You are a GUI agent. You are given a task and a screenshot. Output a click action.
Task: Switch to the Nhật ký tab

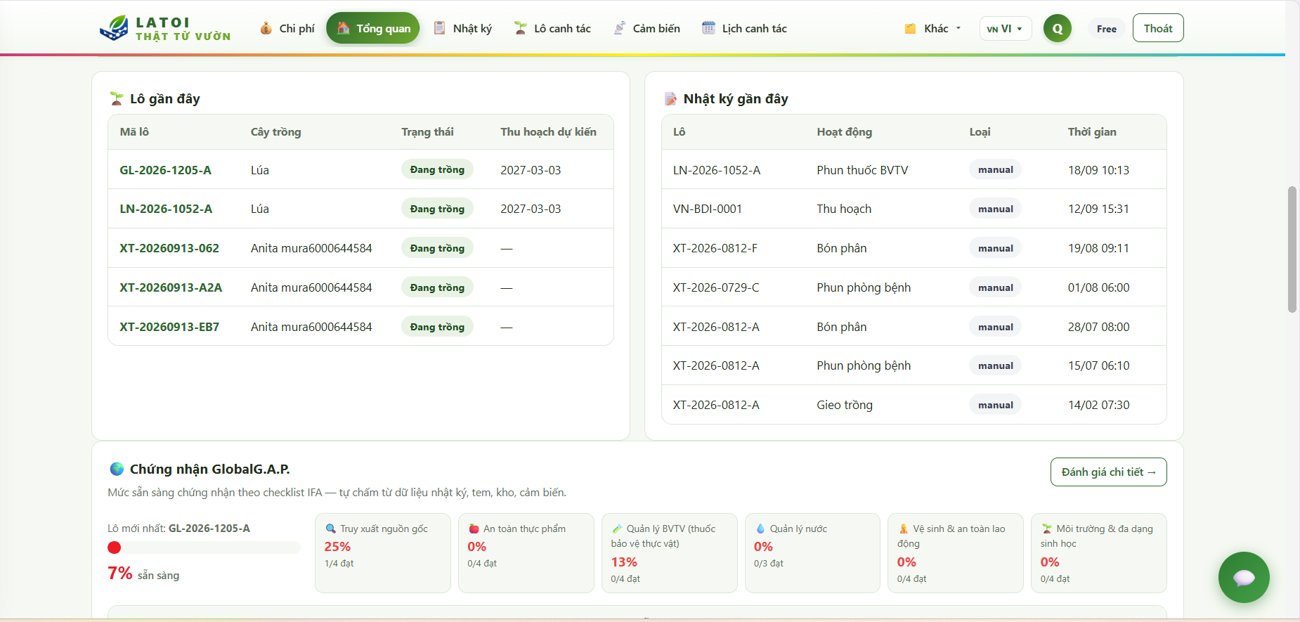(462, 28)
